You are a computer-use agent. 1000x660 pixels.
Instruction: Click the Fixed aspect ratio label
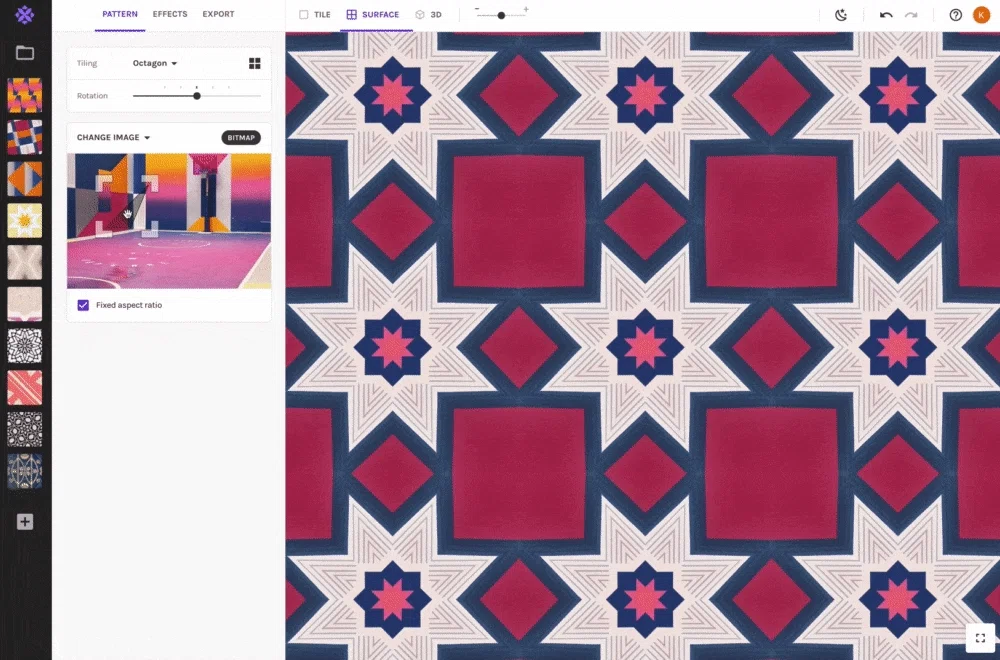pyautogui.click(x=129, y=305)
